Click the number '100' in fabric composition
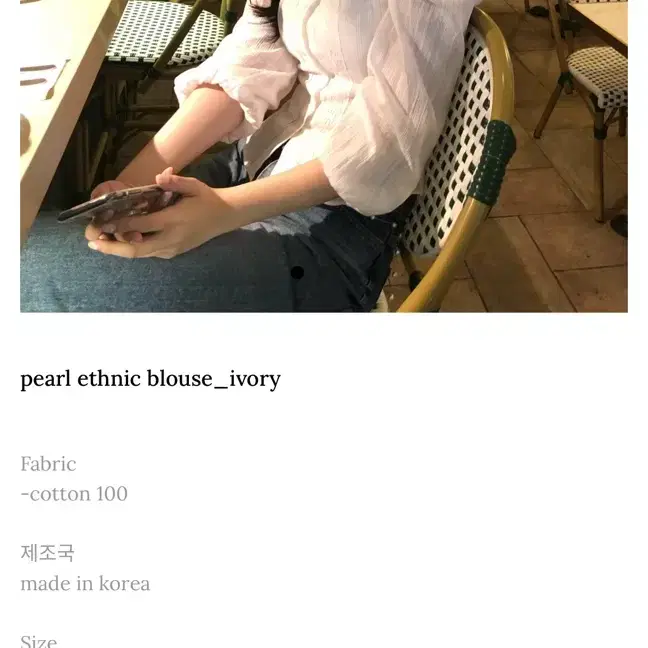 112,493
